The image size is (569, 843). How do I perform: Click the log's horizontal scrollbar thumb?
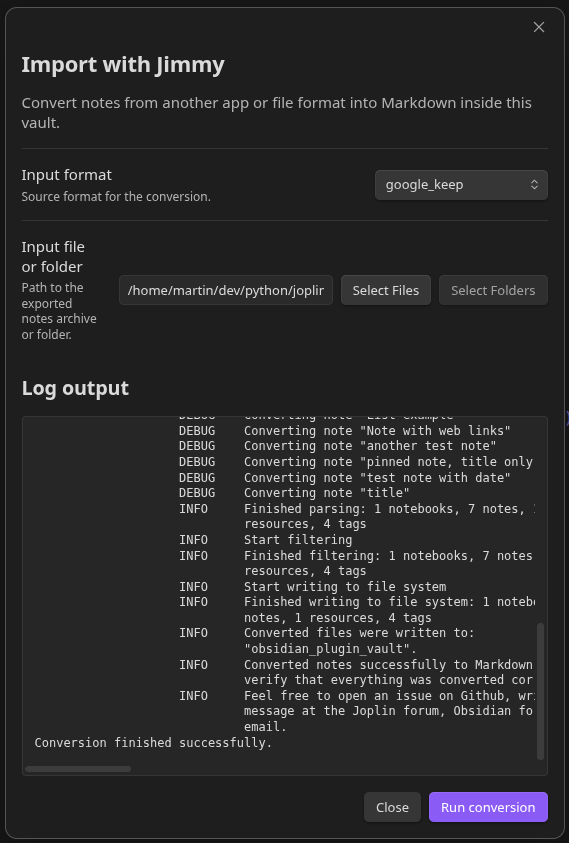pos(78,769)
